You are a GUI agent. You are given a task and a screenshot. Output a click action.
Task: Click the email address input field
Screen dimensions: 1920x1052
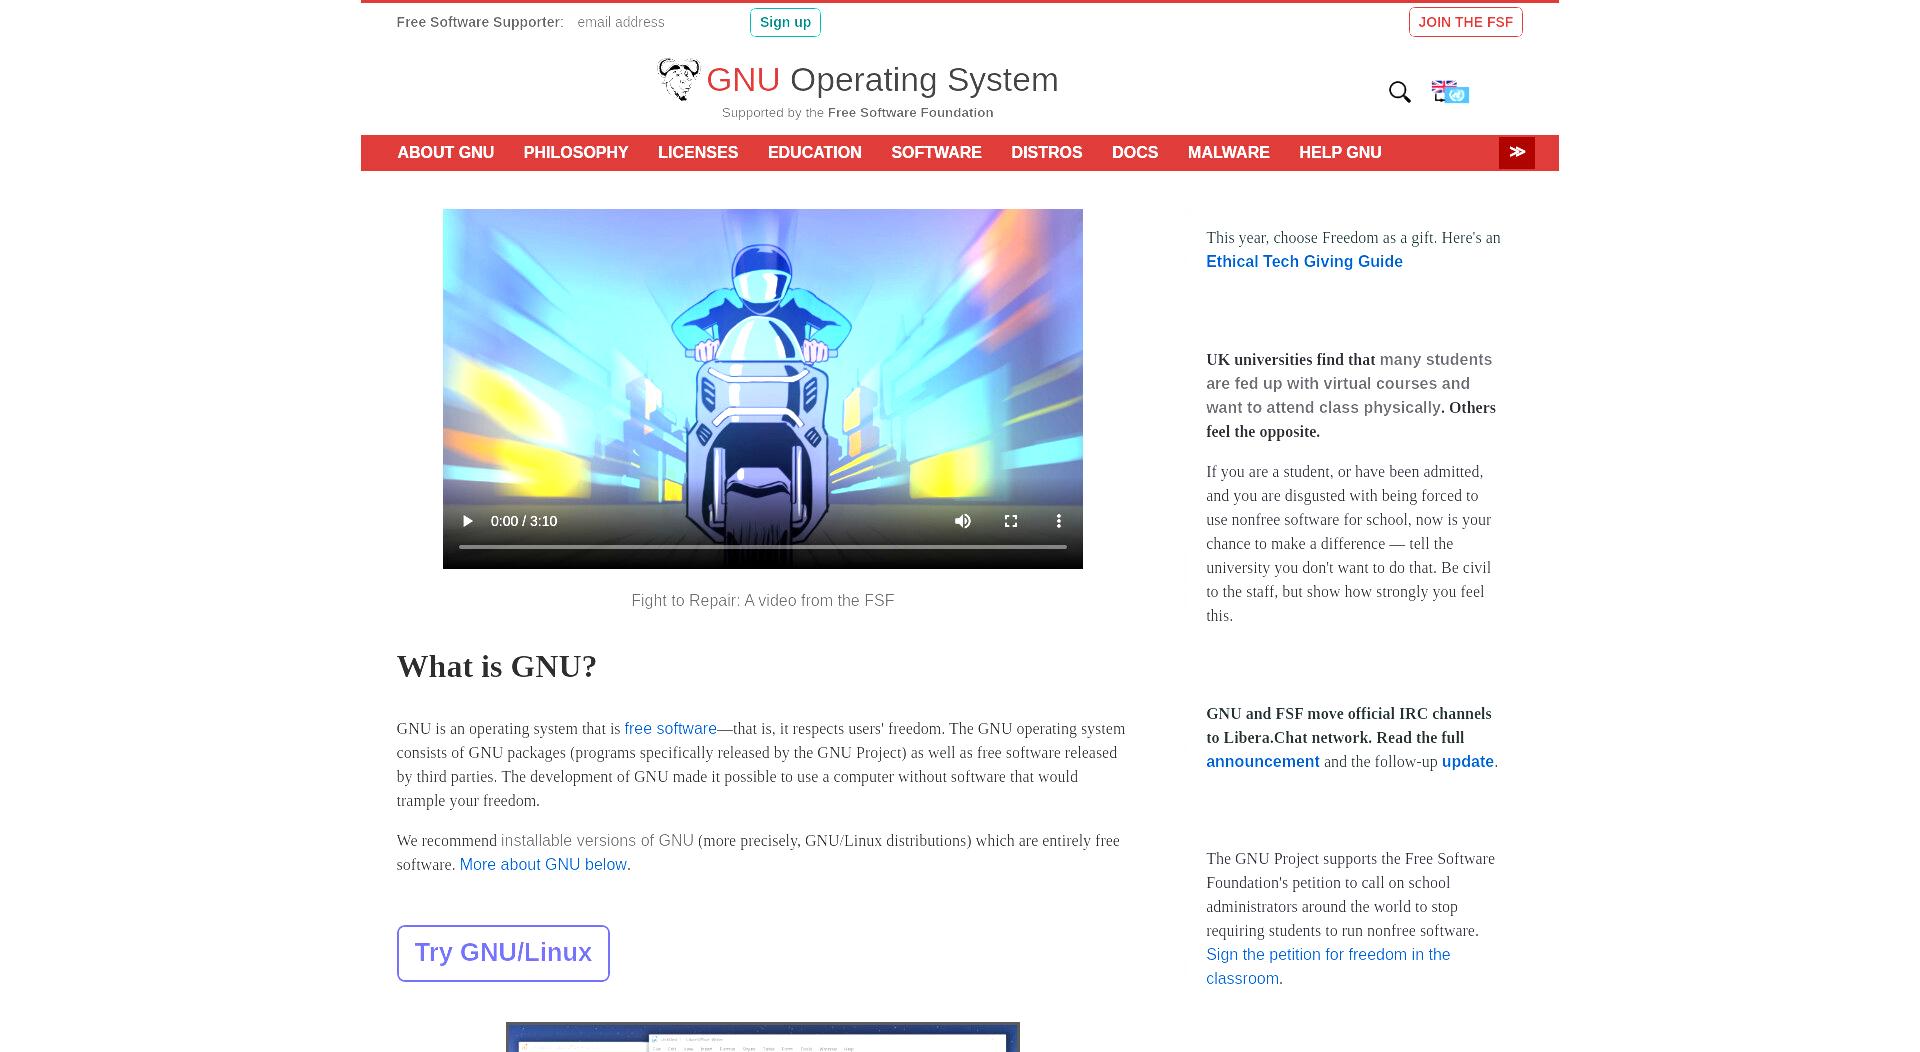click(x=657, y=22)
